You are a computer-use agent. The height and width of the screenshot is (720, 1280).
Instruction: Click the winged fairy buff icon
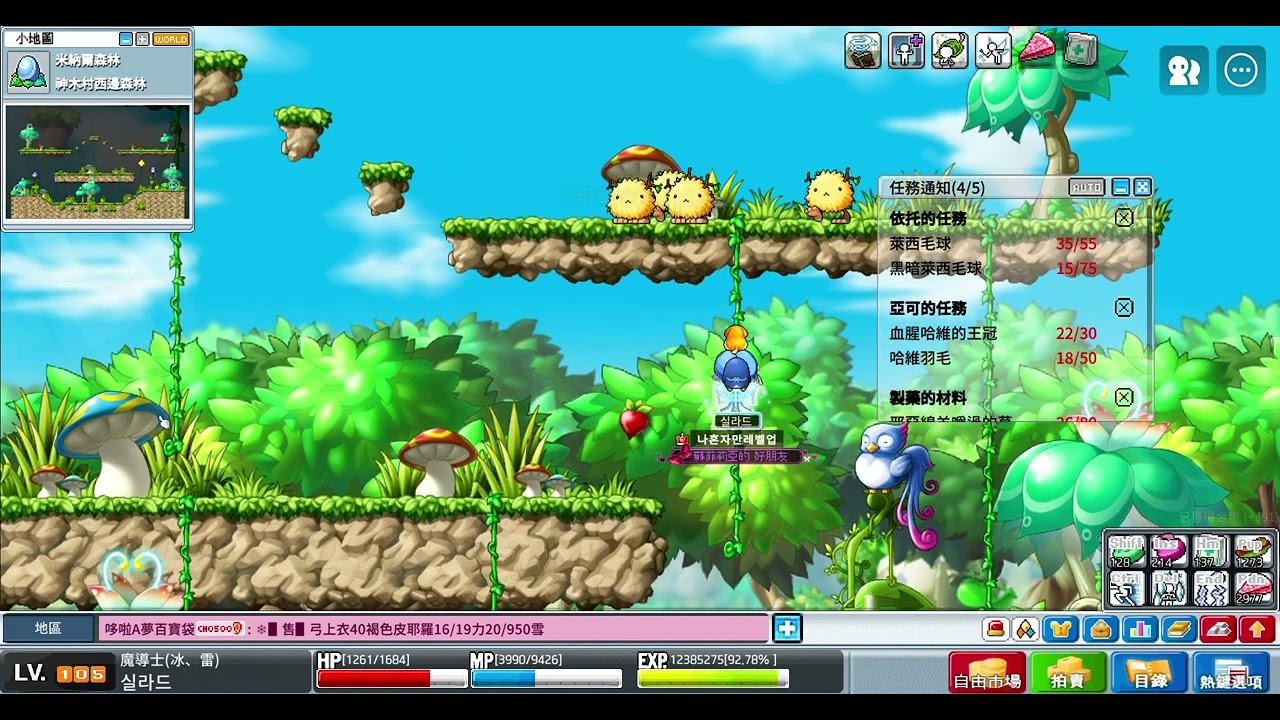click(993, 50)
